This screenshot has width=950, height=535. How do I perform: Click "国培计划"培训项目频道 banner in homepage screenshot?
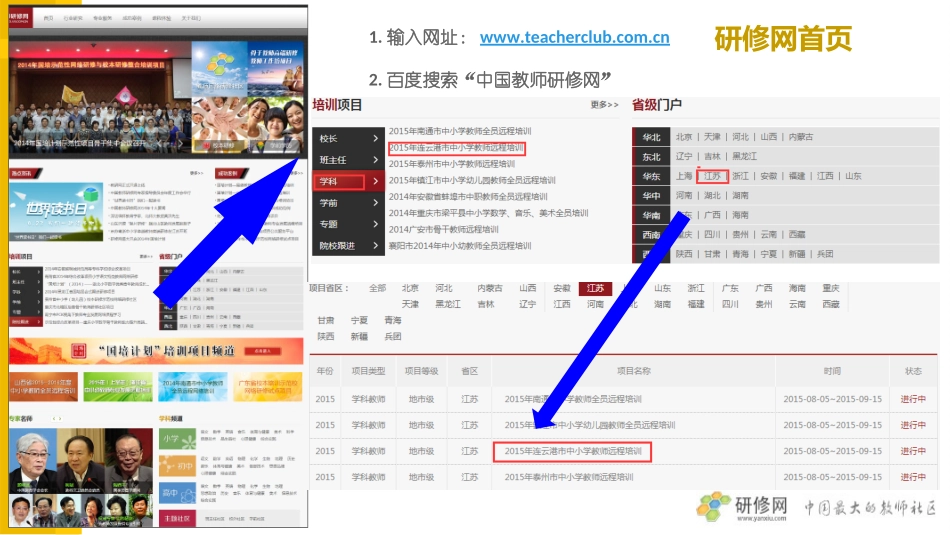point(156,351)
